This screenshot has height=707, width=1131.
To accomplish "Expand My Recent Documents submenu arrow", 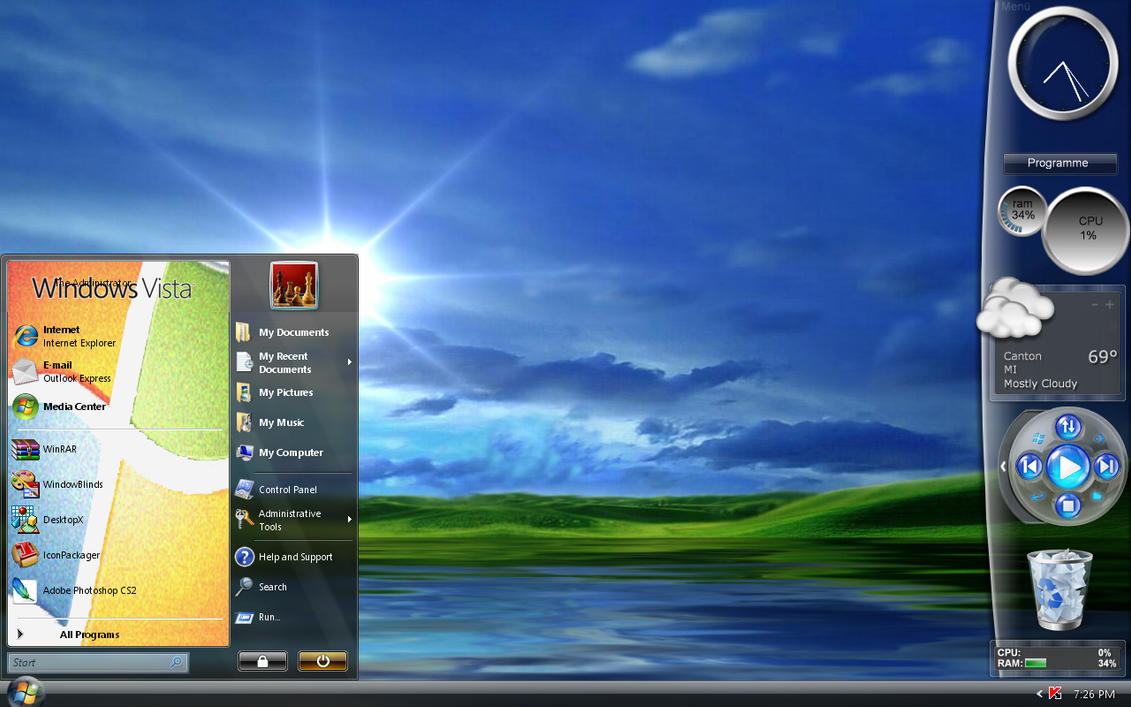I will click(350, 362).
